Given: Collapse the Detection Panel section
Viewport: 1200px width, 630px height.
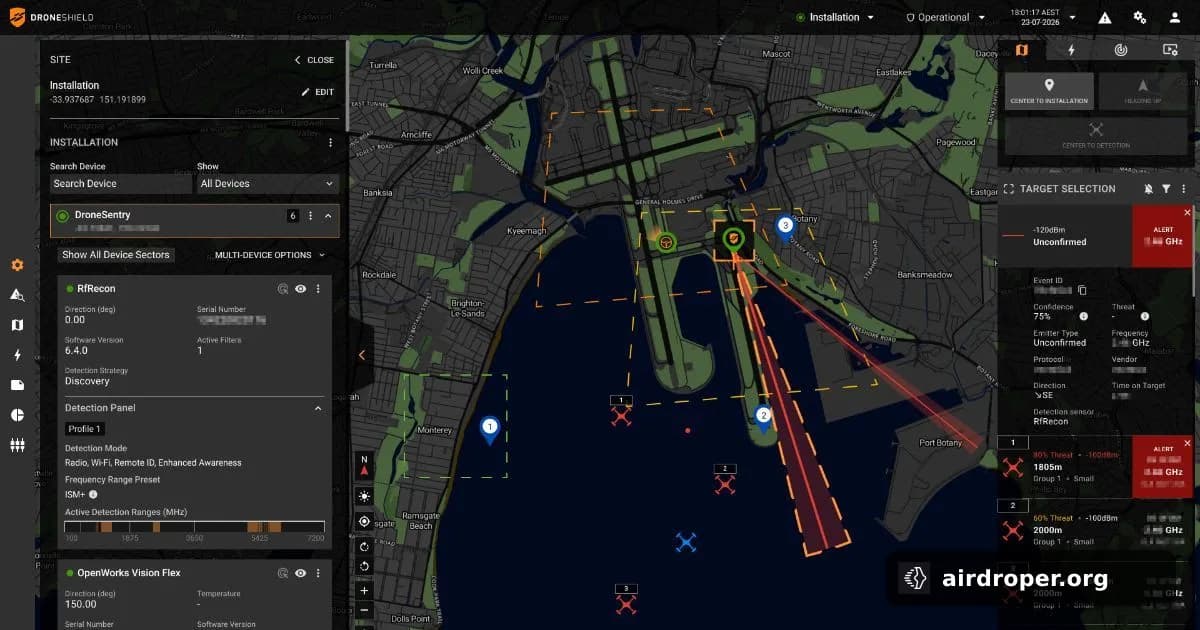Looking at the screenshot, I should pyautogui.click(x=319, y=408).
